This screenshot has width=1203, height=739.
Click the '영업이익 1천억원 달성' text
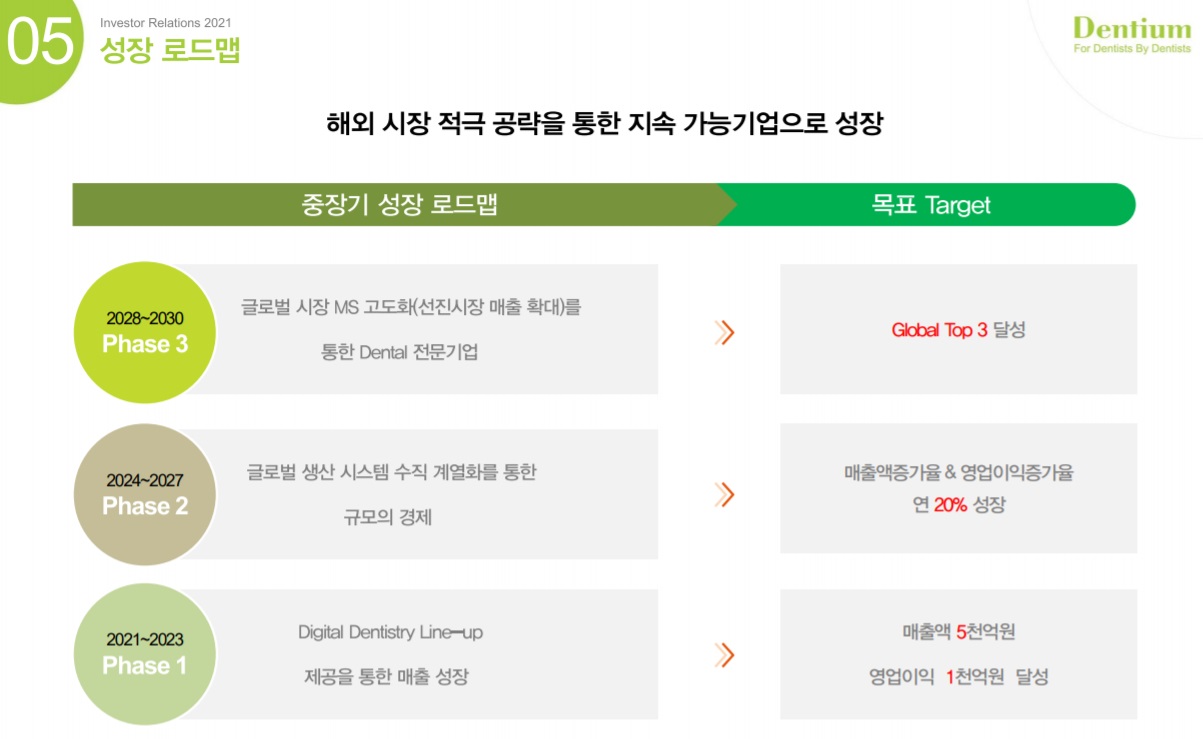click(958, 677)
